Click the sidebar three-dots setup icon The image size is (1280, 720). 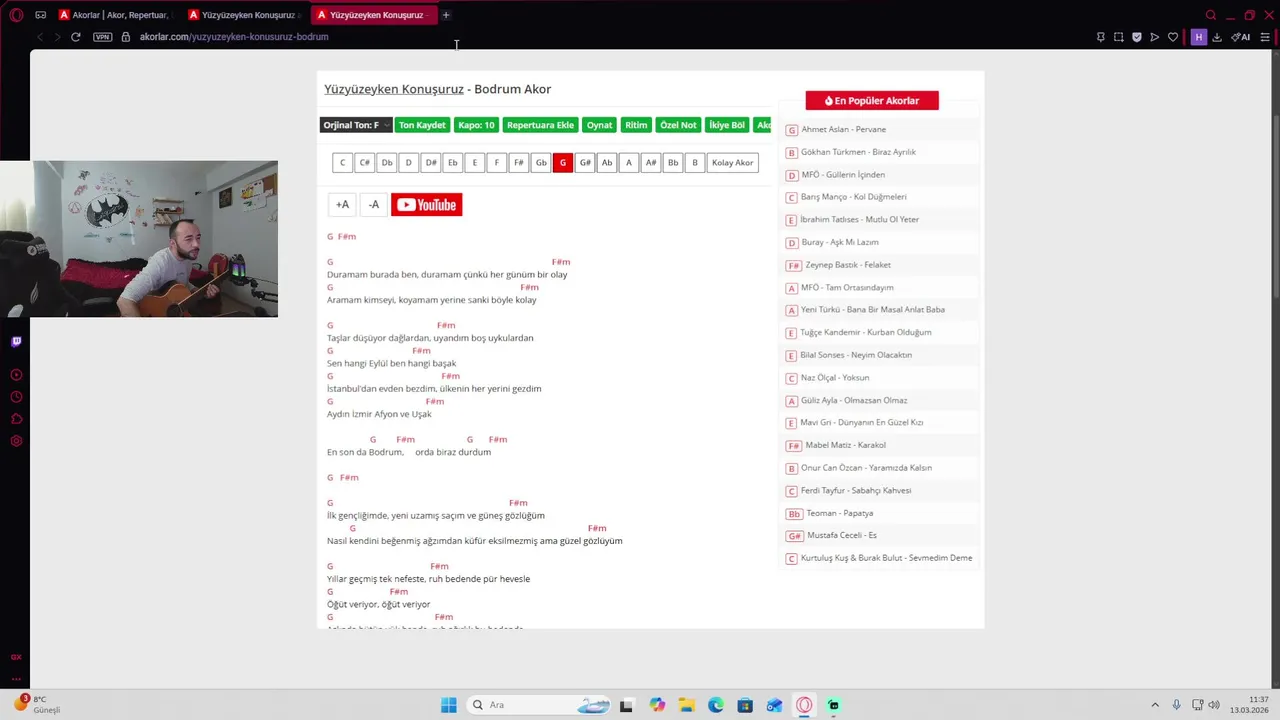coord(16,679)
